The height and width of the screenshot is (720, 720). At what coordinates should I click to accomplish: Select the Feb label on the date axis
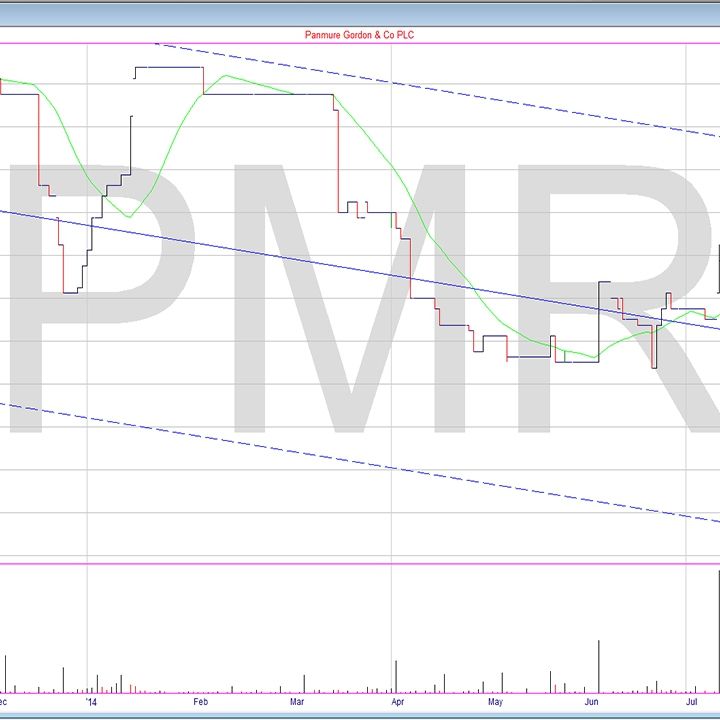(x=200, y=703)
